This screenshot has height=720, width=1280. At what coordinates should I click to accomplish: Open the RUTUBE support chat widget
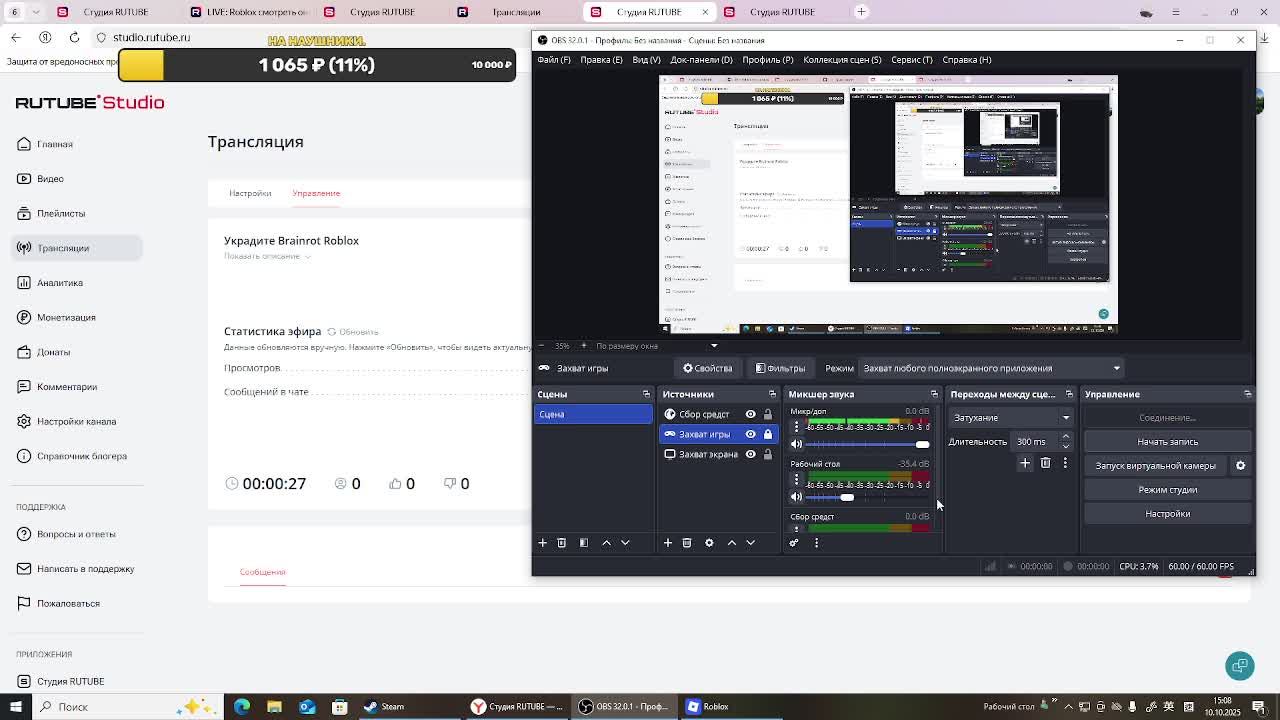pos(1240,666)
